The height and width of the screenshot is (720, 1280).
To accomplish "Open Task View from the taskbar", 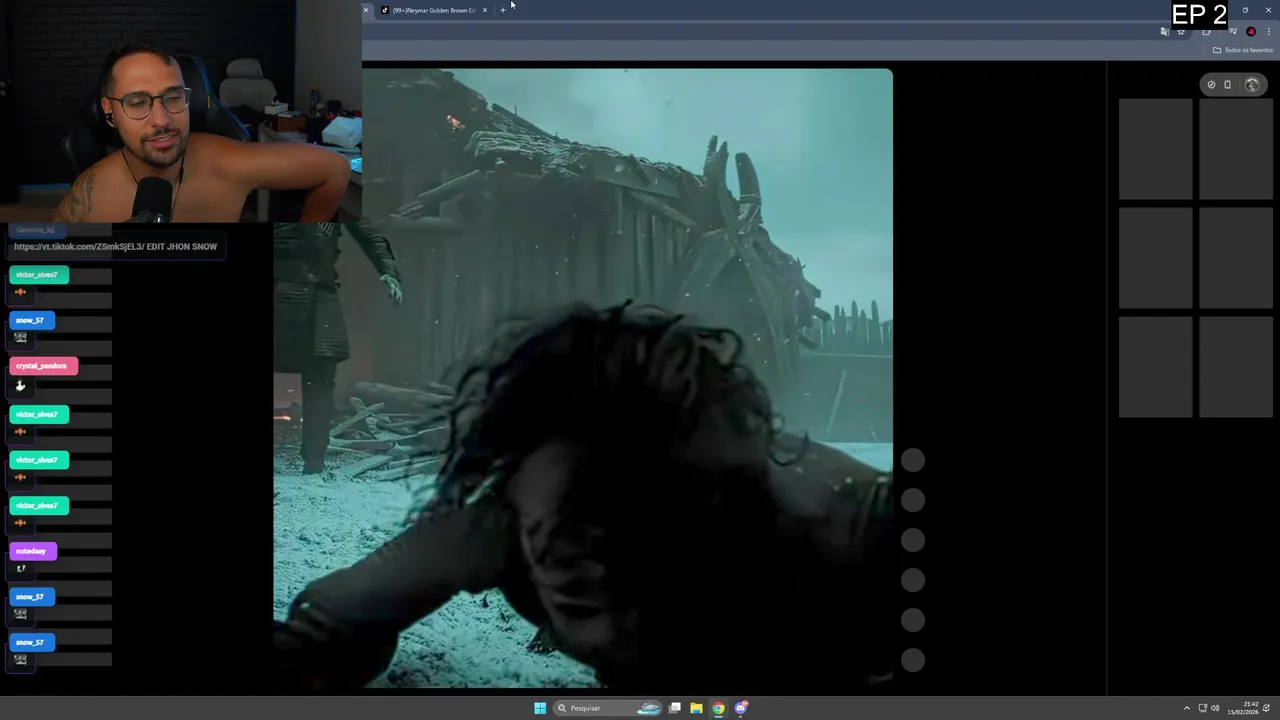I will click(x=675, y=708).
